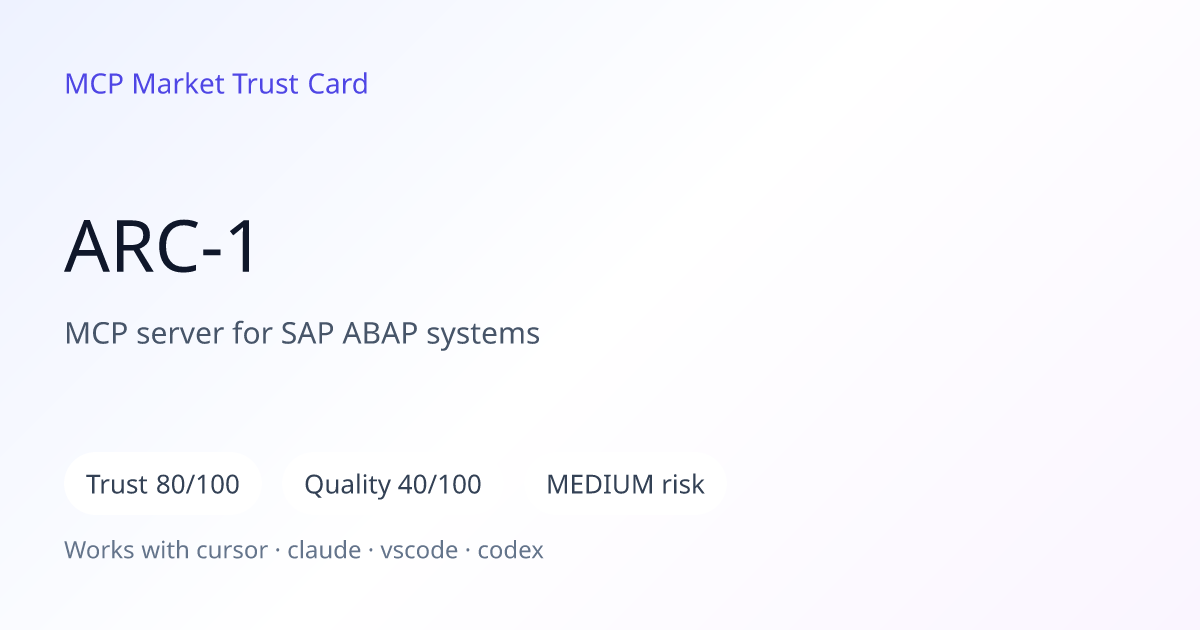Screen dimensions: 1200x630
Task: Click the word risk in the badge
Action: pyautogui.click(x=682, y=485)
